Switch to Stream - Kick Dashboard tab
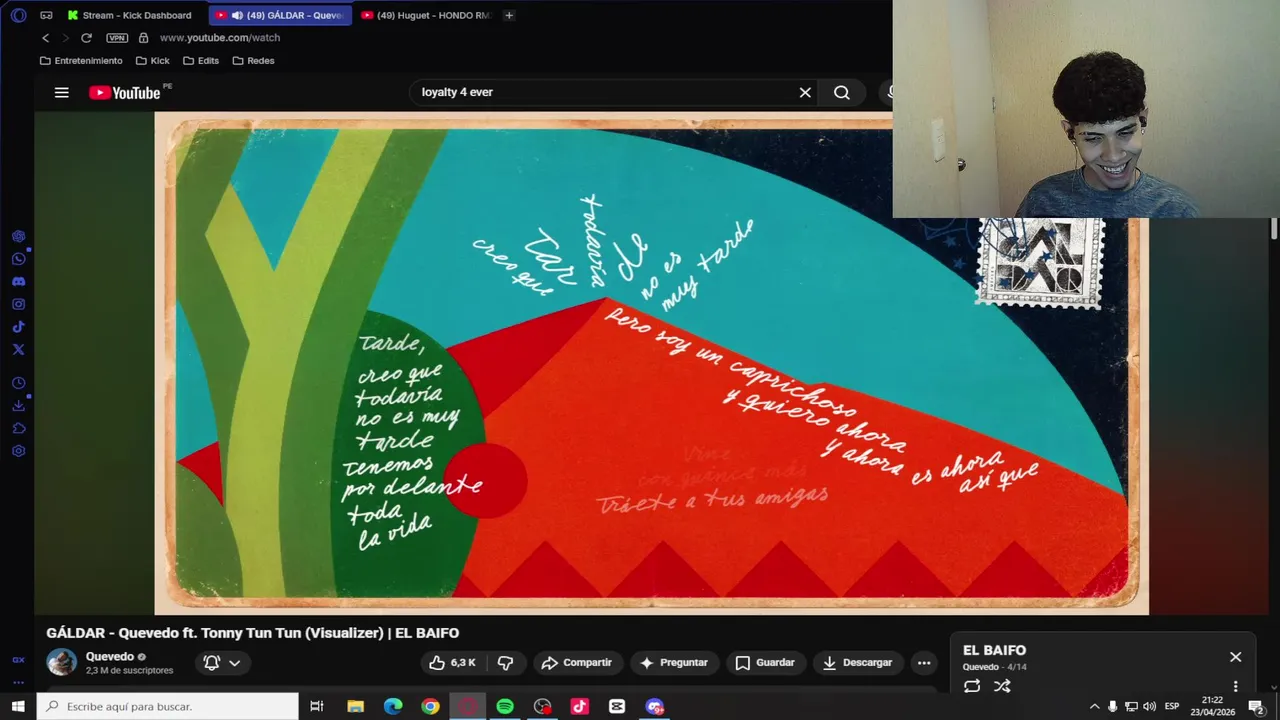 click(130, 15)
